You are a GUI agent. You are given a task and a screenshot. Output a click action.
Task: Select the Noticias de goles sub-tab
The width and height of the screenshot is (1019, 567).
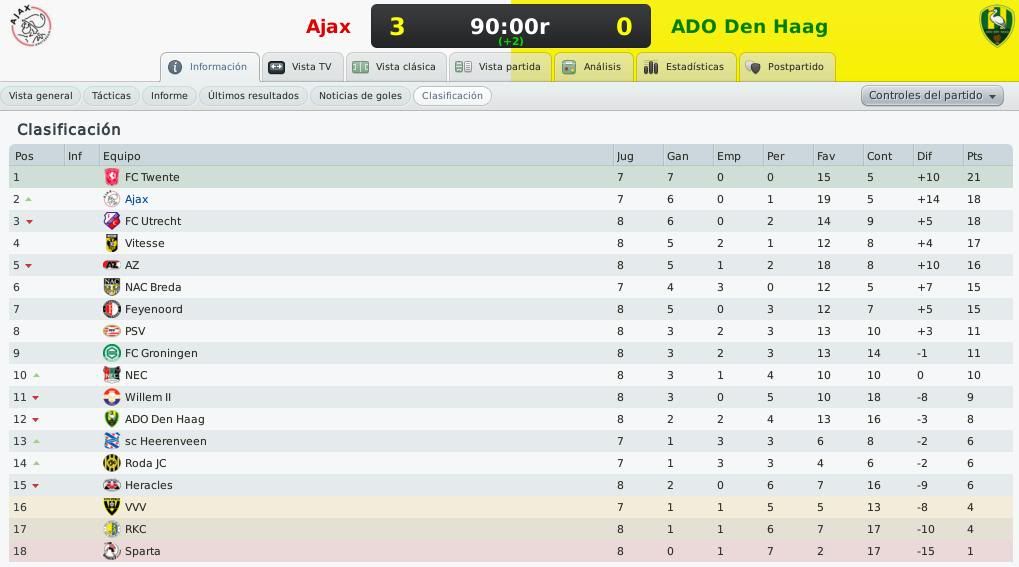(360, 96)
